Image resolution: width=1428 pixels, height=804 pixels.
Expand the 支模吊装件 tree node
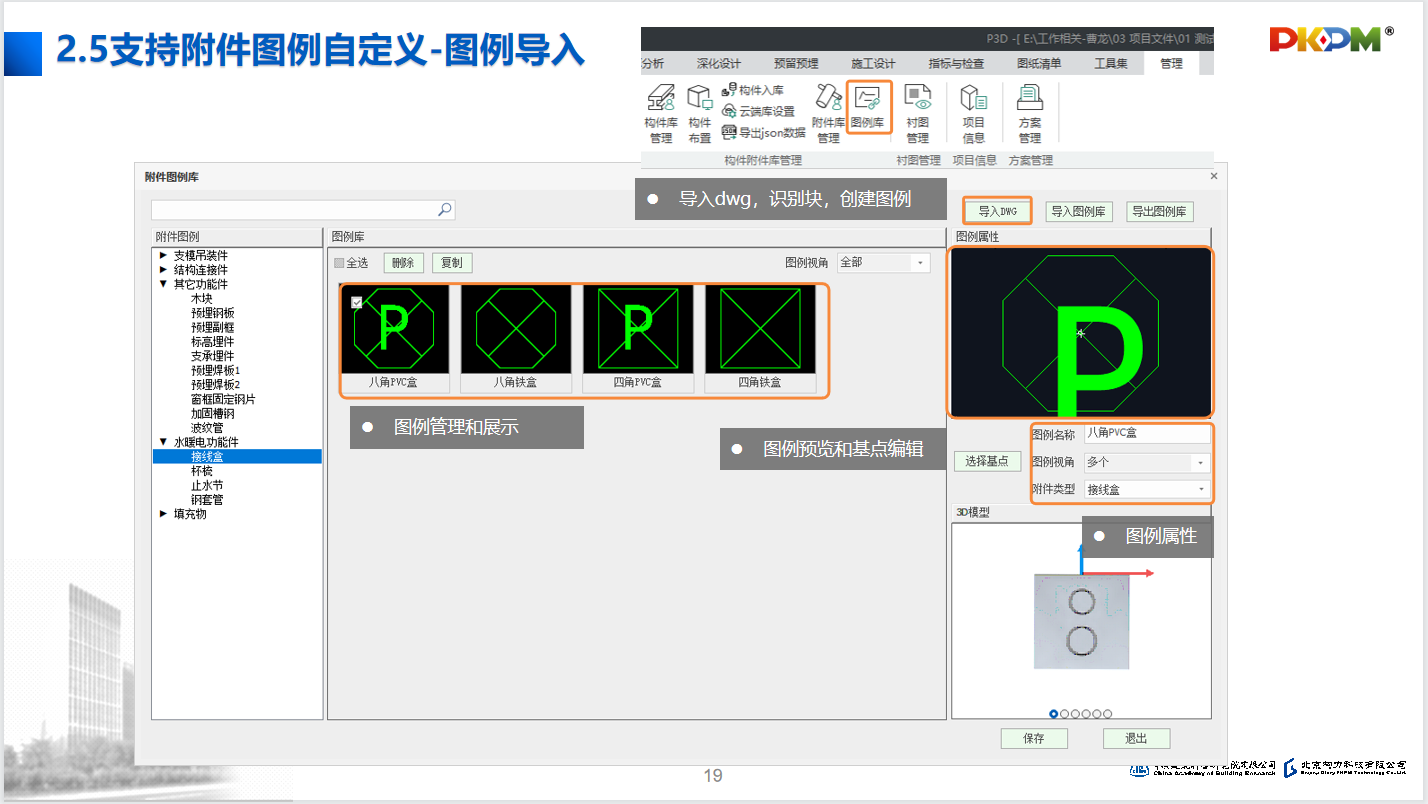(163, 256)
